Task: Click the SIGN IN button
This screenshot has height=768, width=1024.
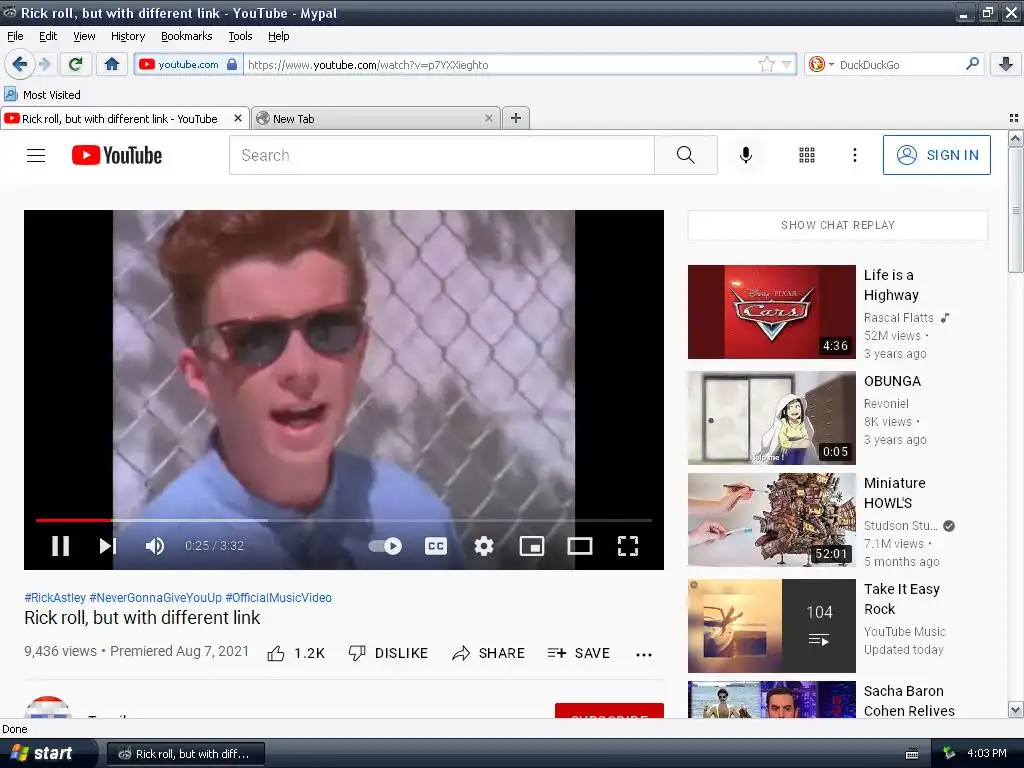Action: 936,155
